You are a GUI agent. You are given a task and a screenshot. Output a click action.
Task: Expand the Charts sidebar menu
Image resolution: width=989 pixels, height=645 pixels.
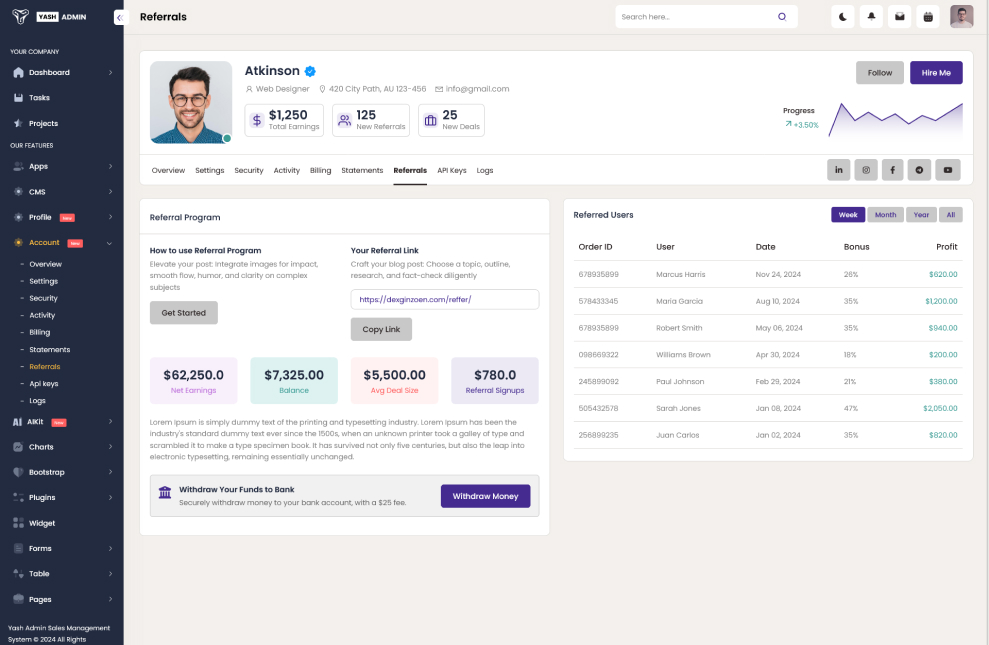click(62, 447)
